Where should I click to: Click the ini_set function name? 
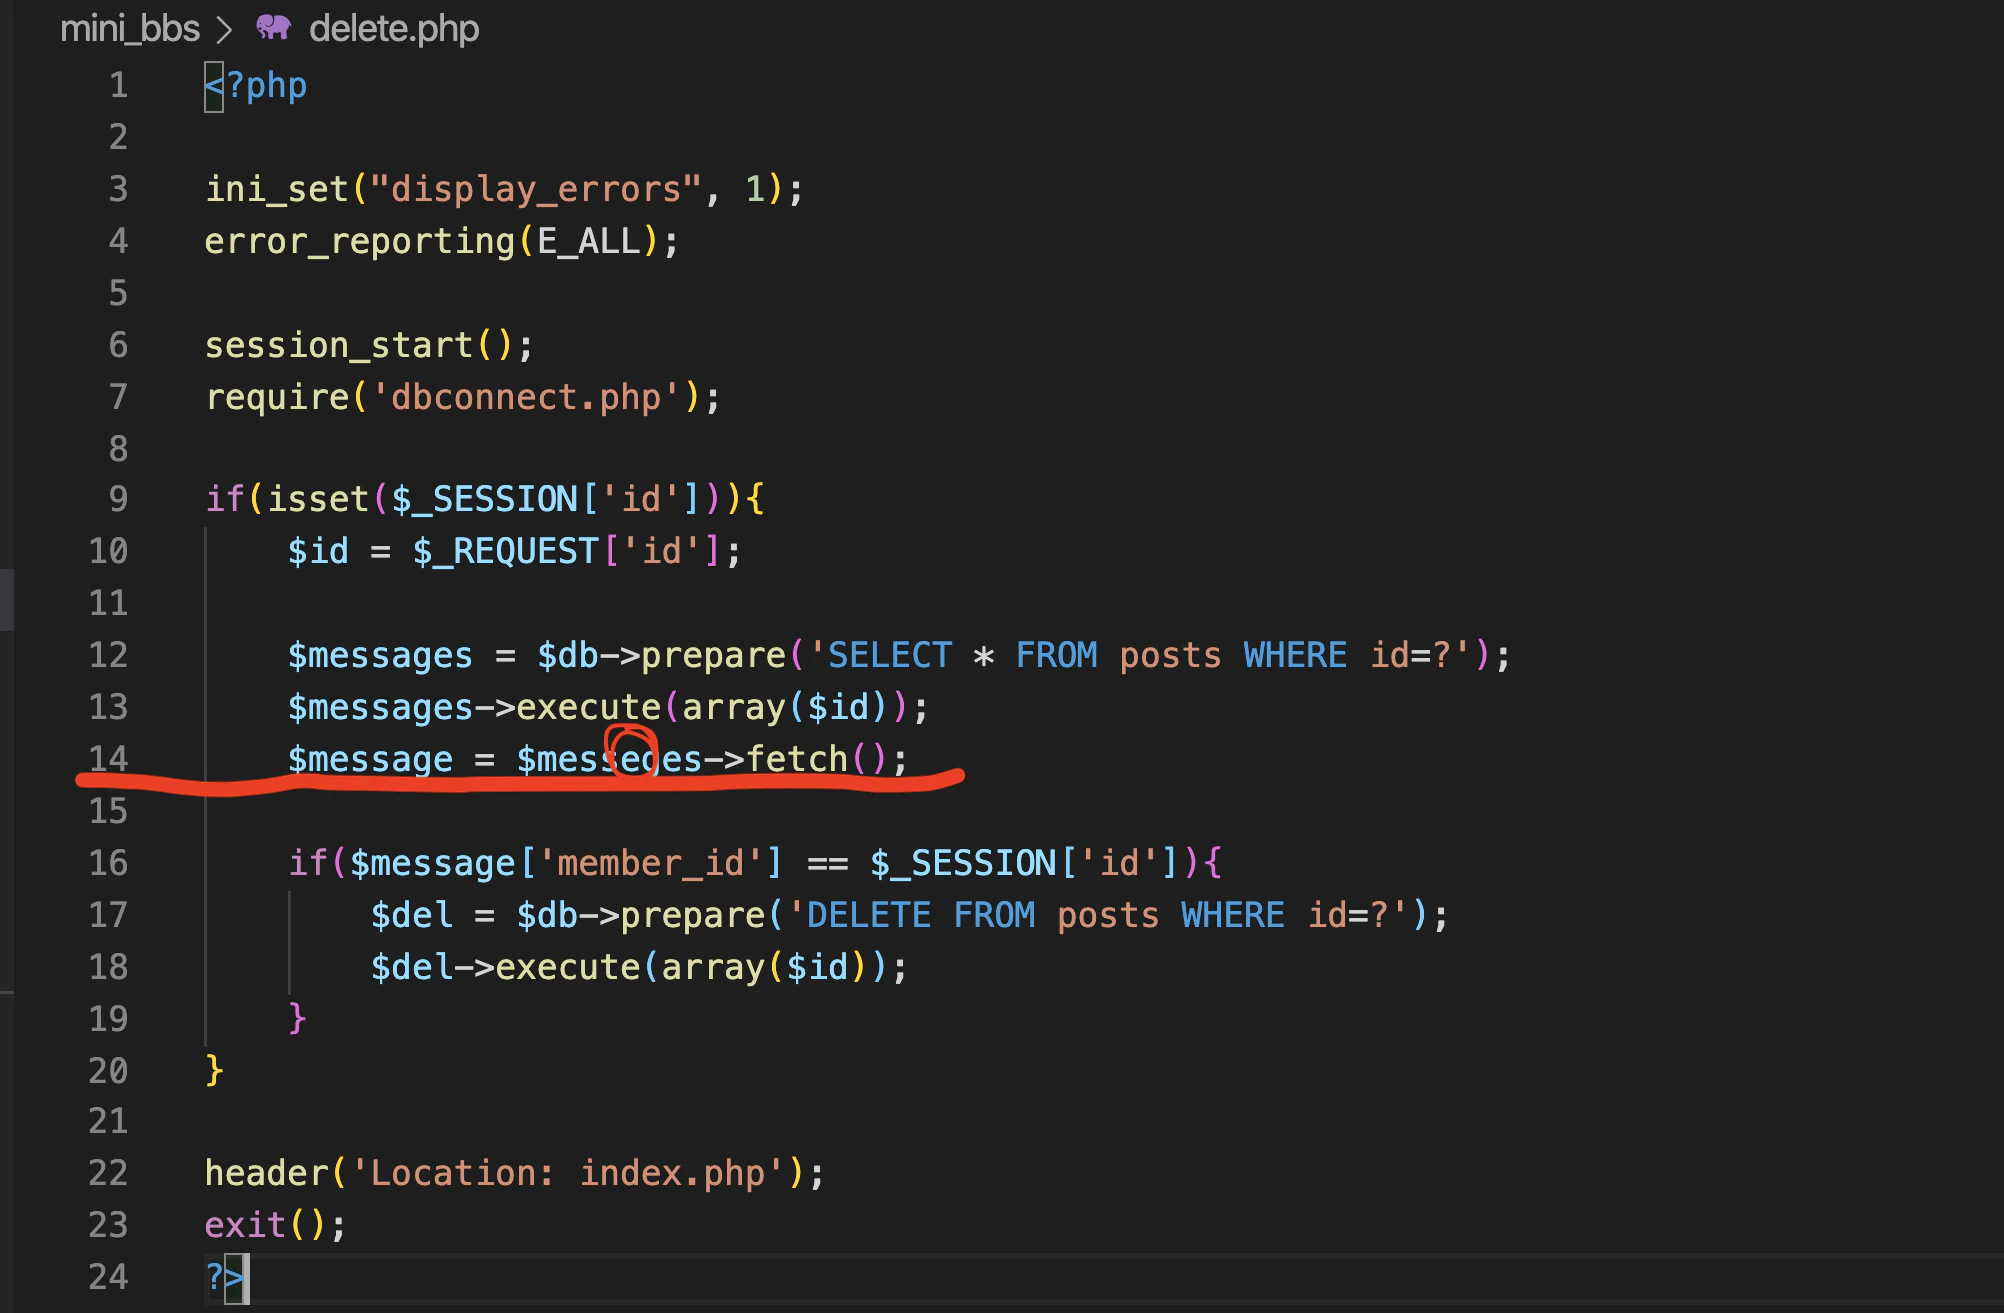(x=276, y=189)
